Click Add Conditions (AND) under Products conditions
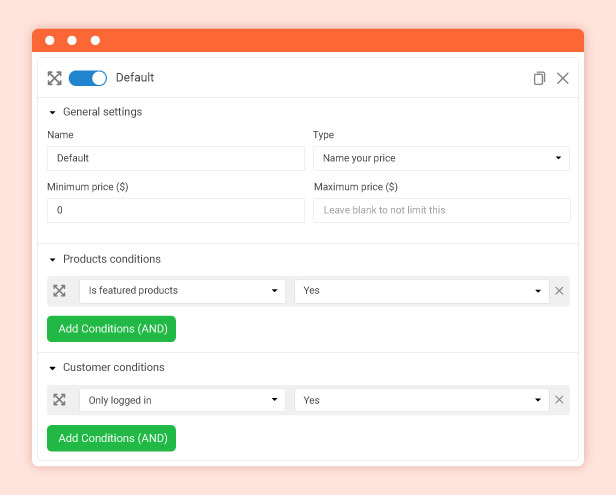 pos(111,329)
